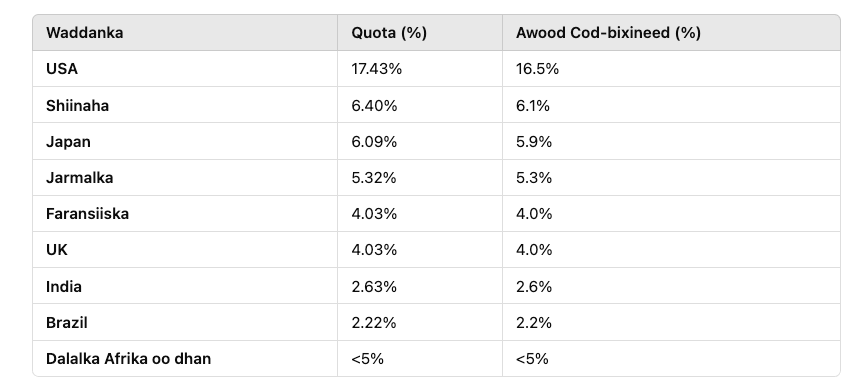Click the 6.09% quota cell
The image size is (860, 384).
click(x=374, y=142)
